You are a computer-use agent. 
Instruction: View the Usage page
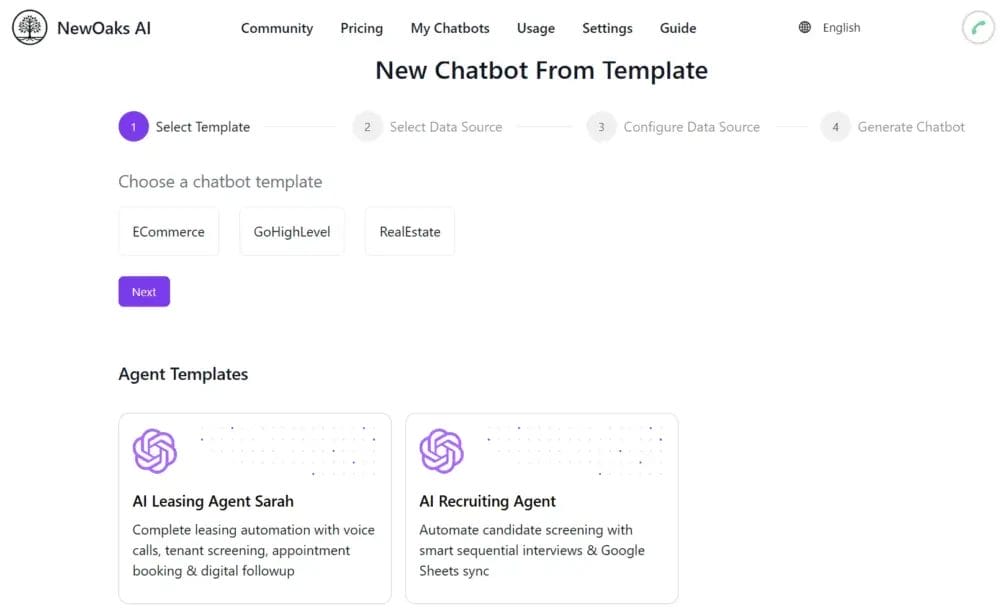536,28
